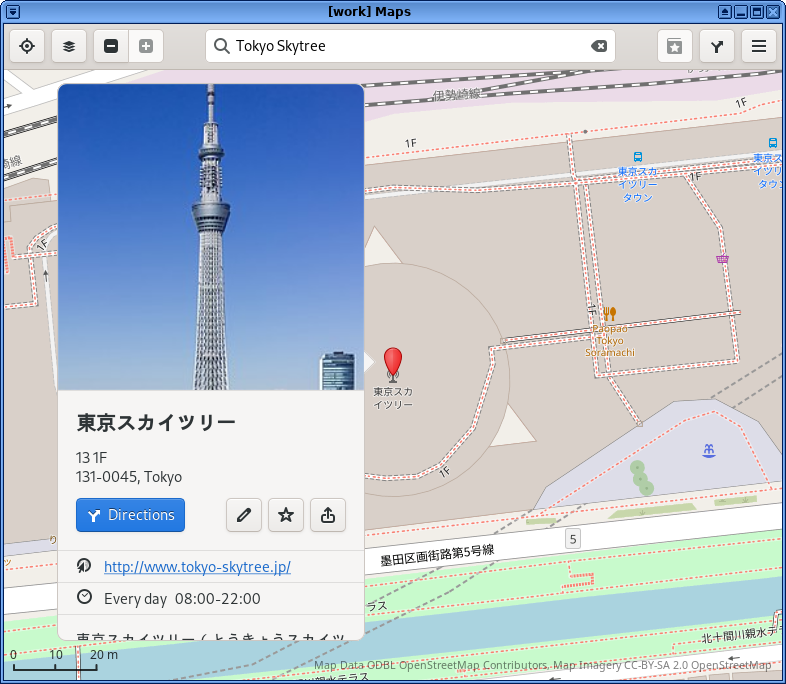Click the search magnifier icon
The height and width of the screenshot is (684, 786).
[222, 46]
